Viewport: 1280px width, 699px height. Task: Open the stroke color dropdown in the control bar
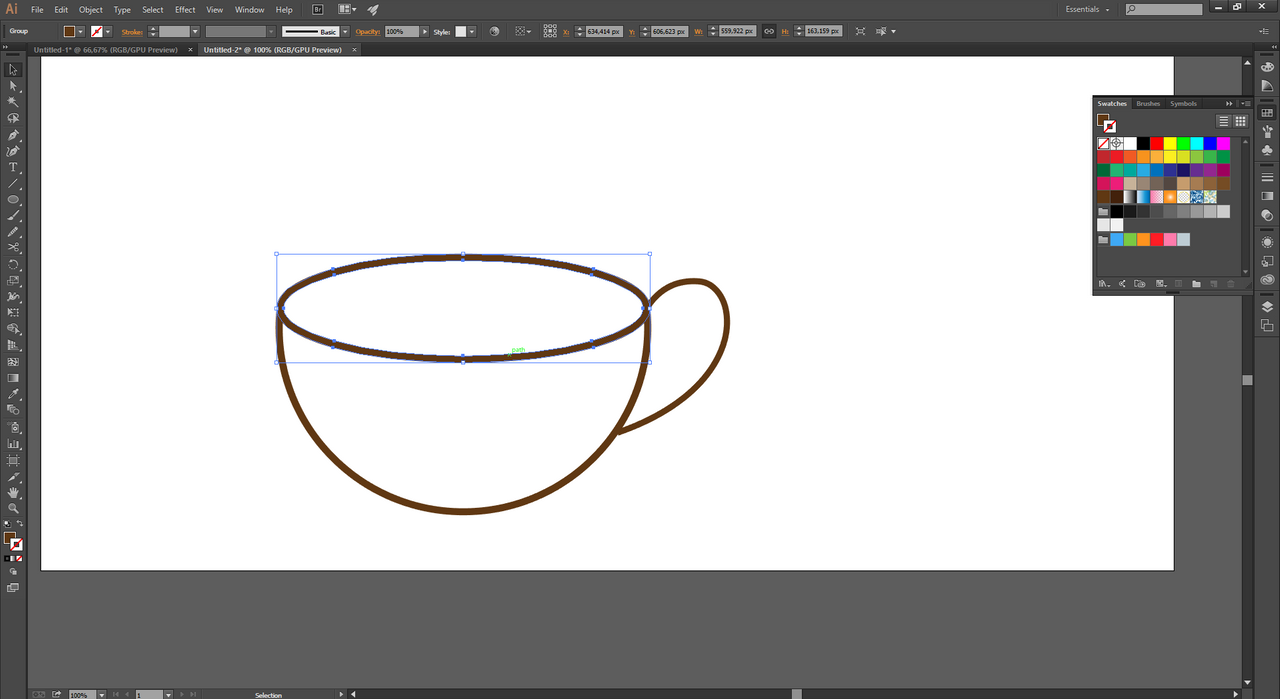pos(109,32)
